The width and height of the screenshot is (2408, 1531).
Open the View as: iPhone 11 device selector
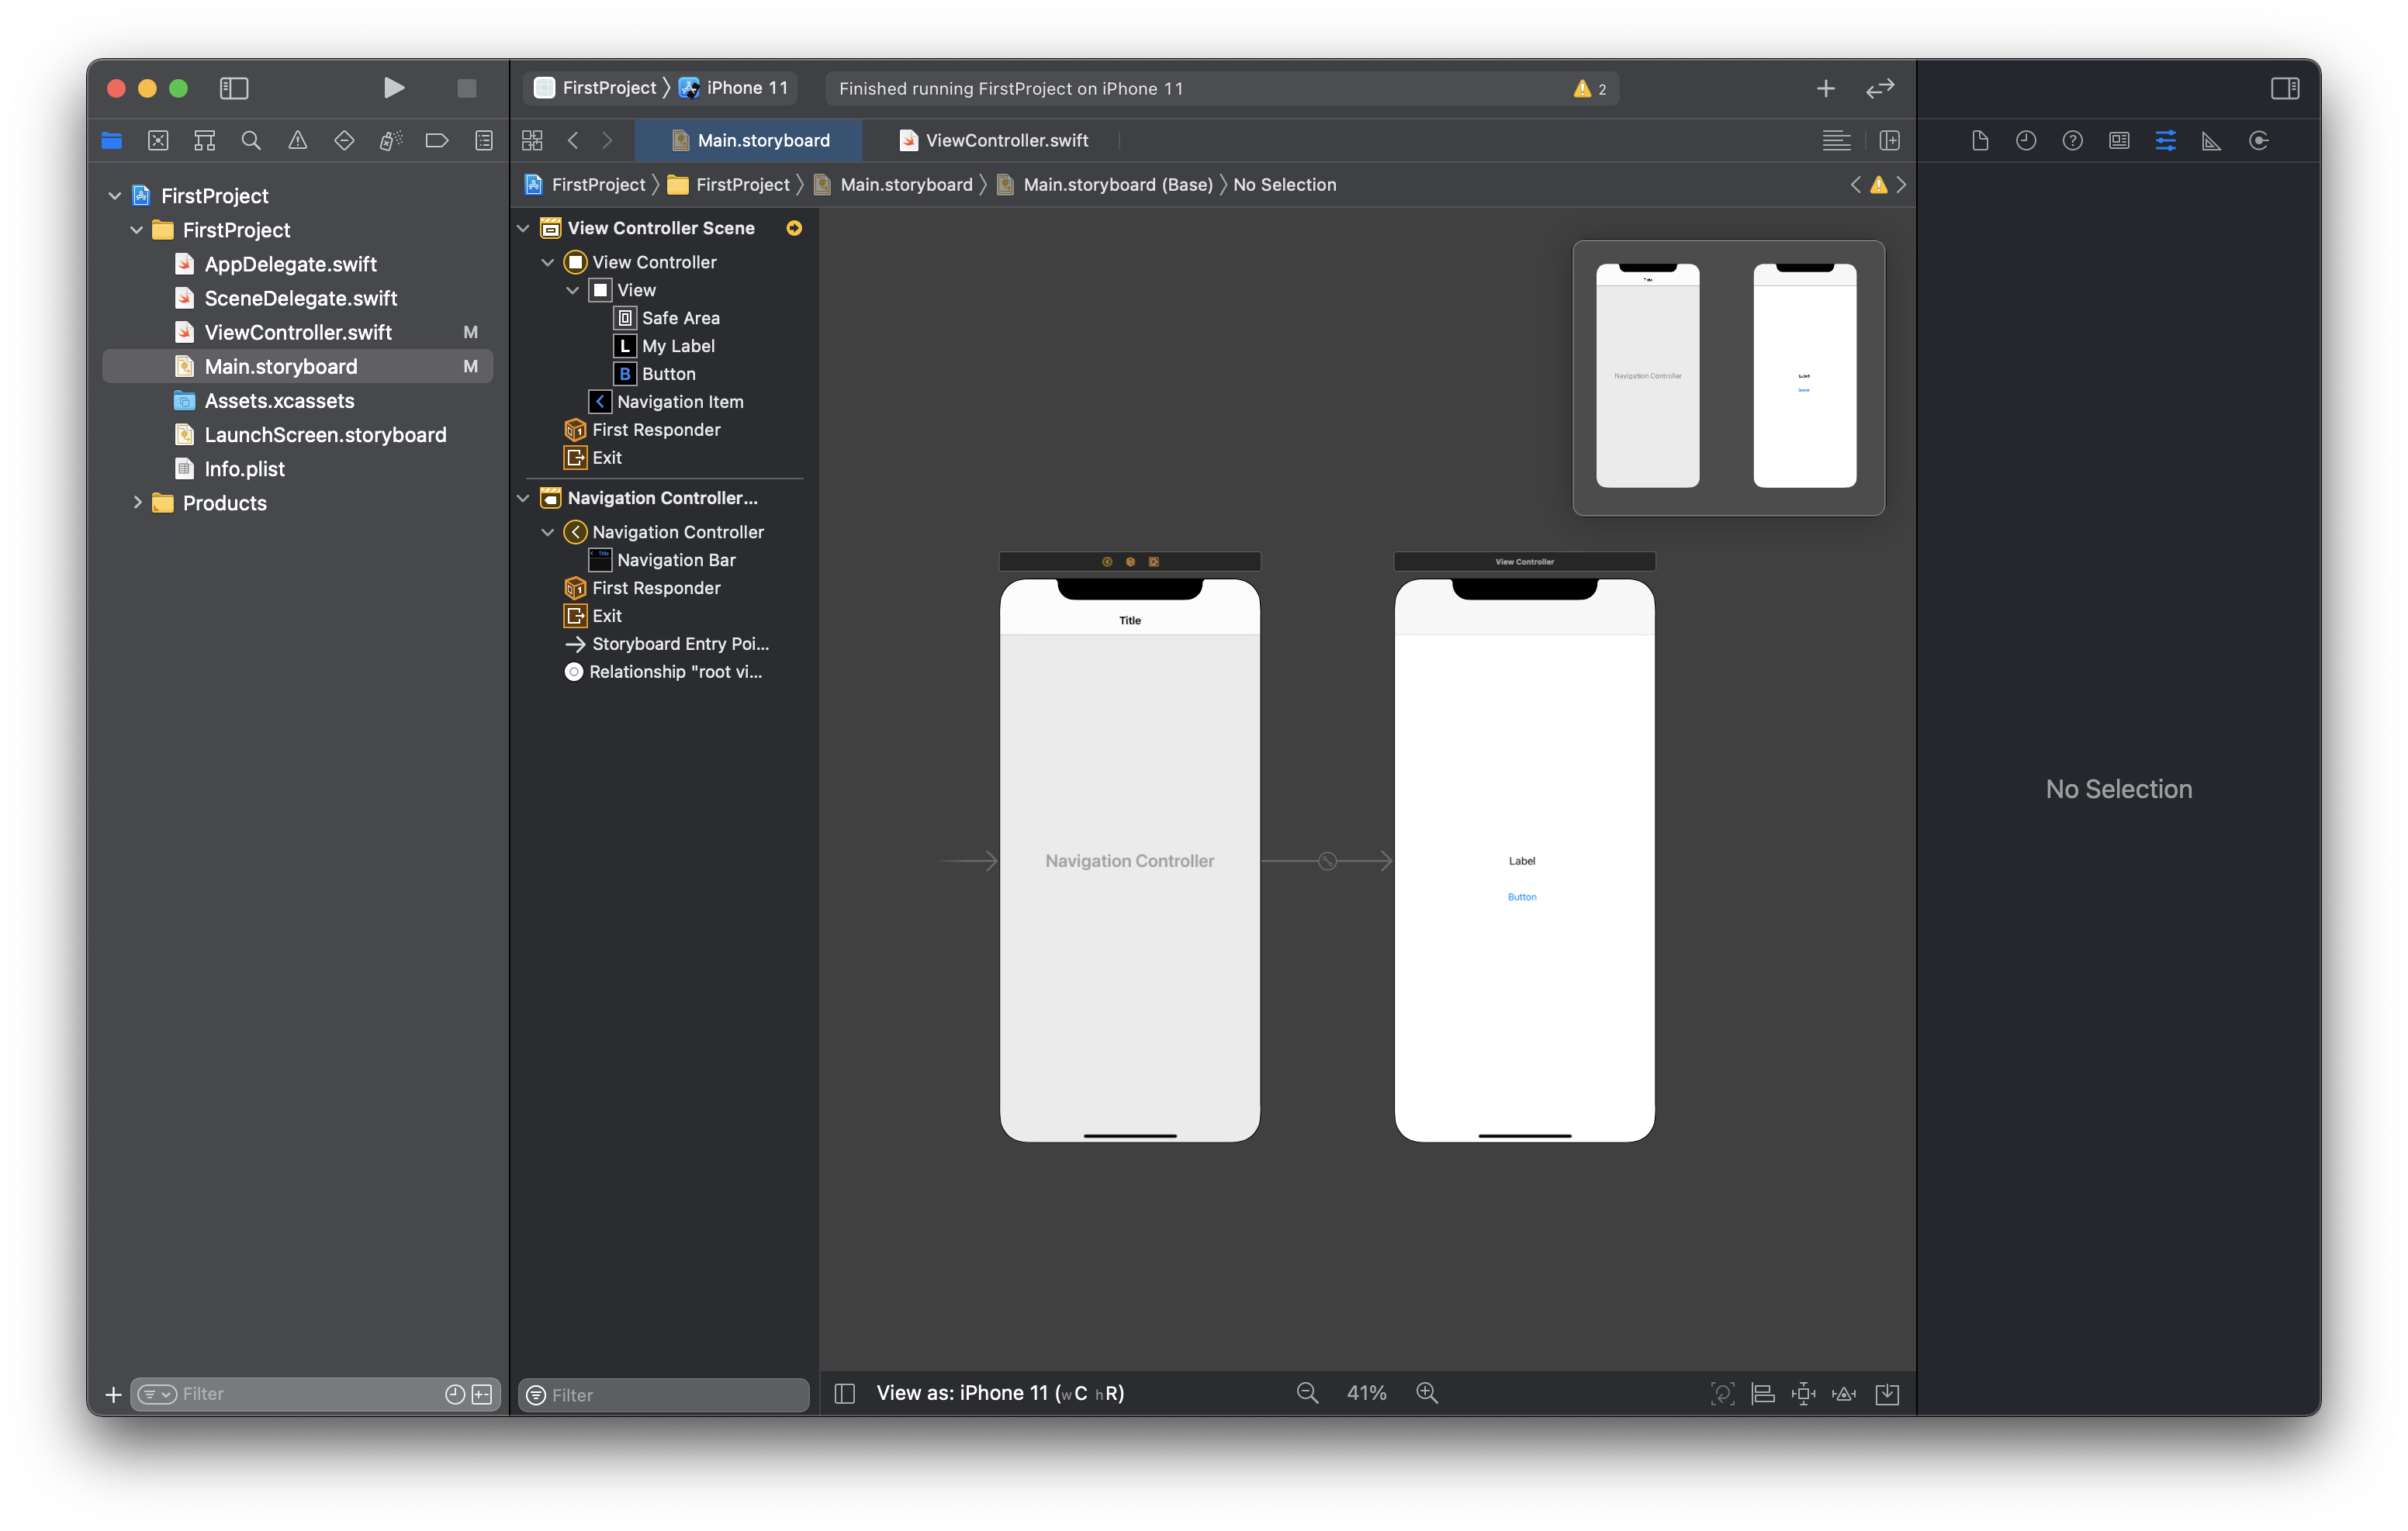coord(1000,1393)
